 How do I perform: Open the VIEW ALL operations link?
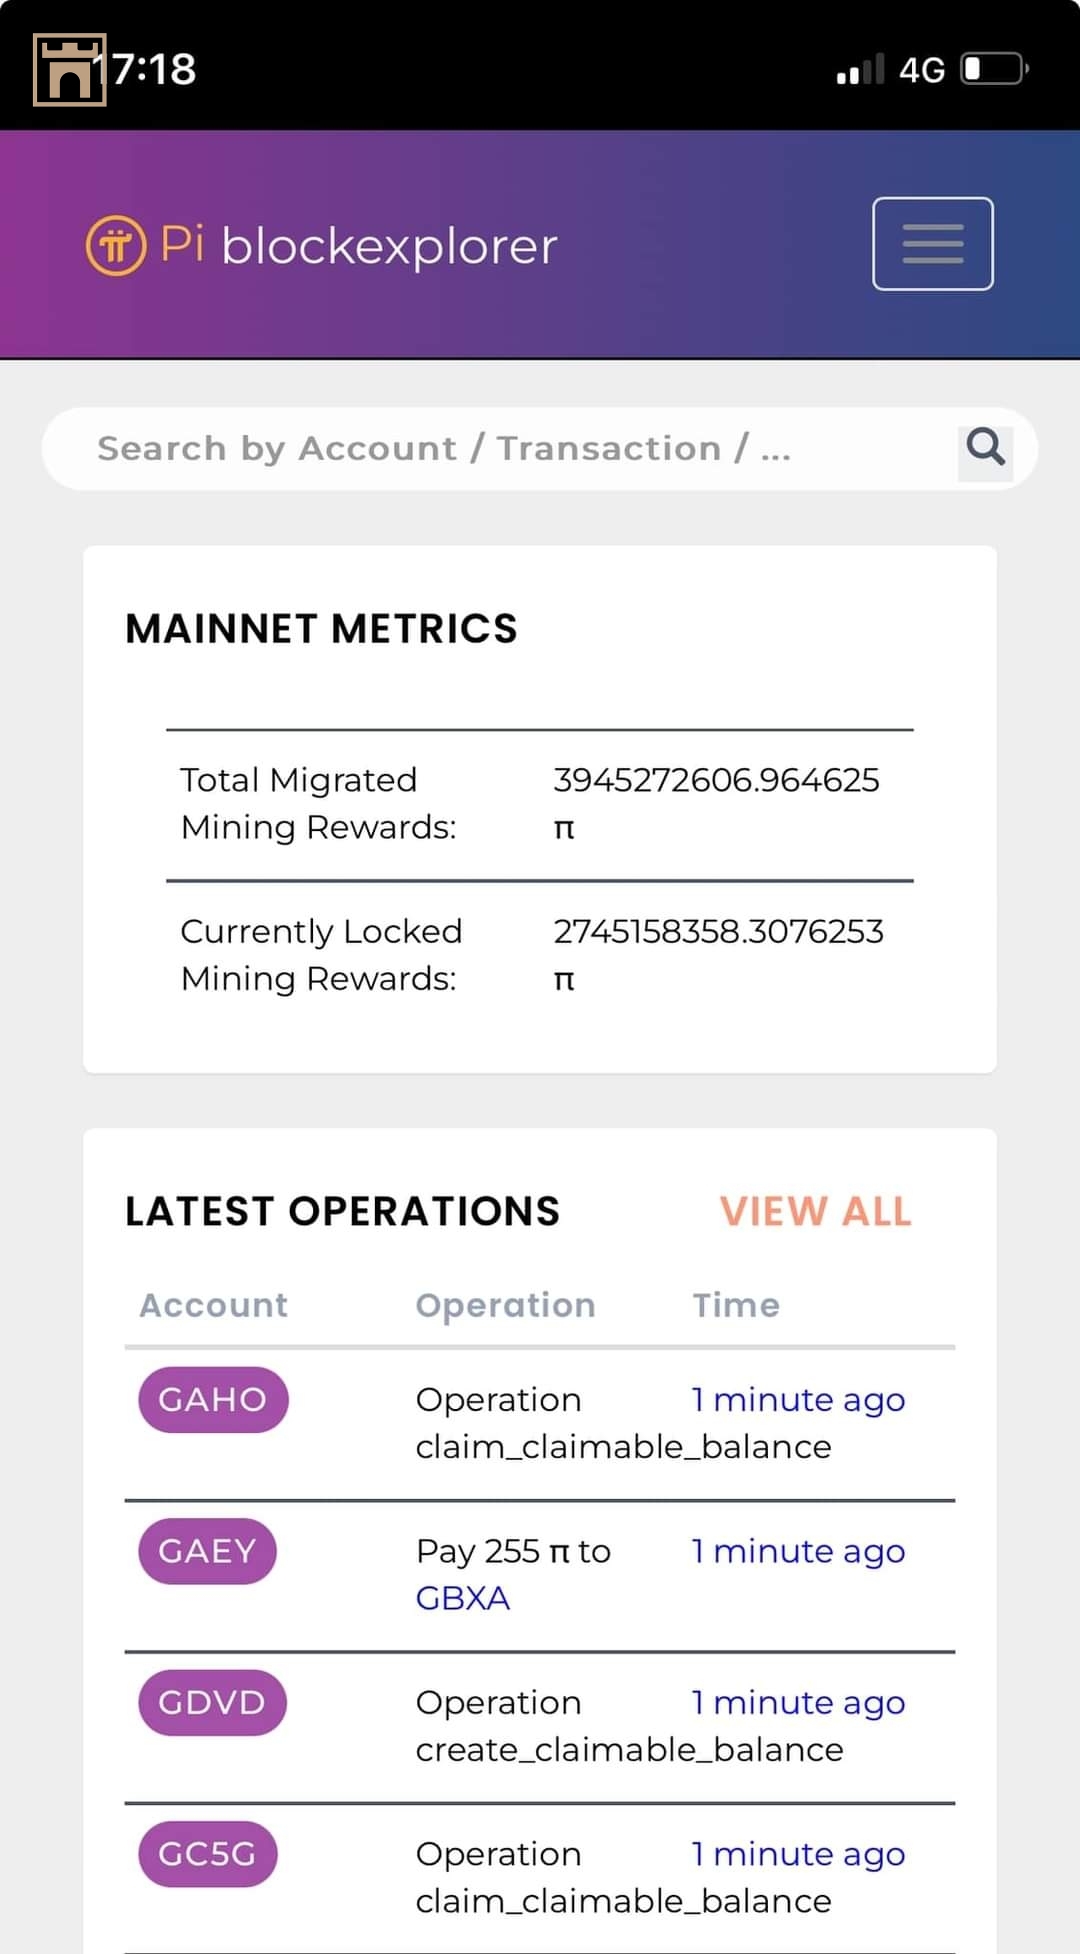[x=815, y=1211]
